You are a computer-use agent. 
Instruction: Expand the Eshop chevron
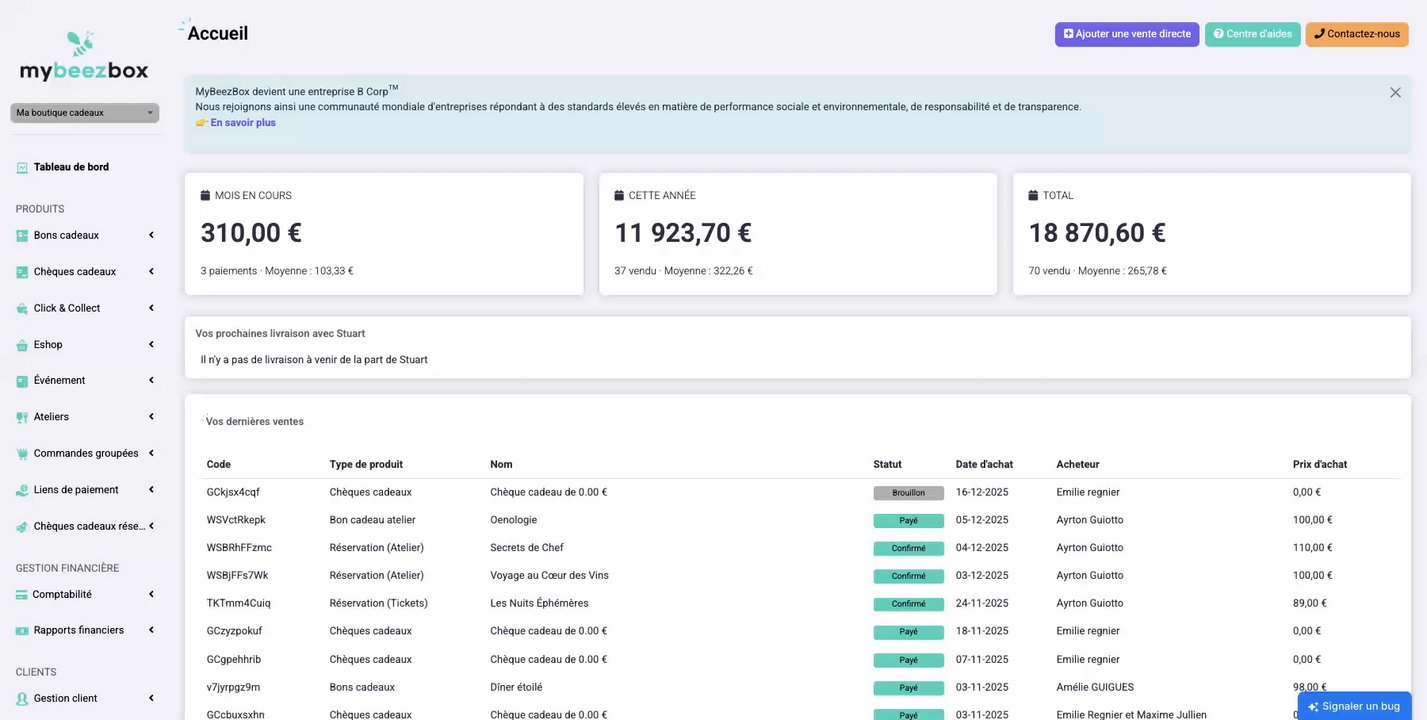click(x=151, y=344)
